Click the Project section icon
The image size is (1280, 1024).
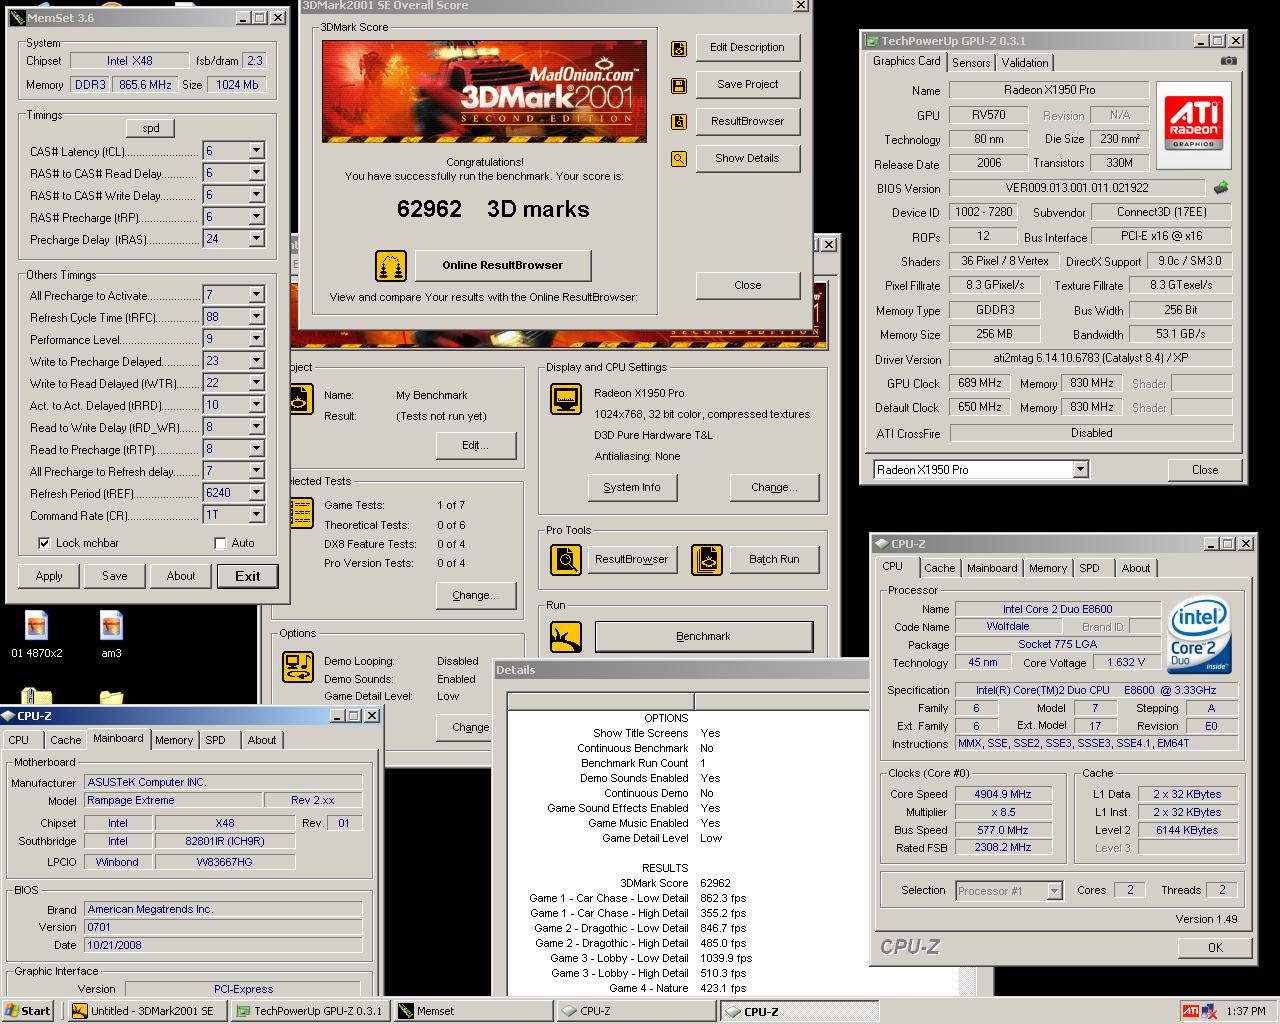(x=300, y=399)
